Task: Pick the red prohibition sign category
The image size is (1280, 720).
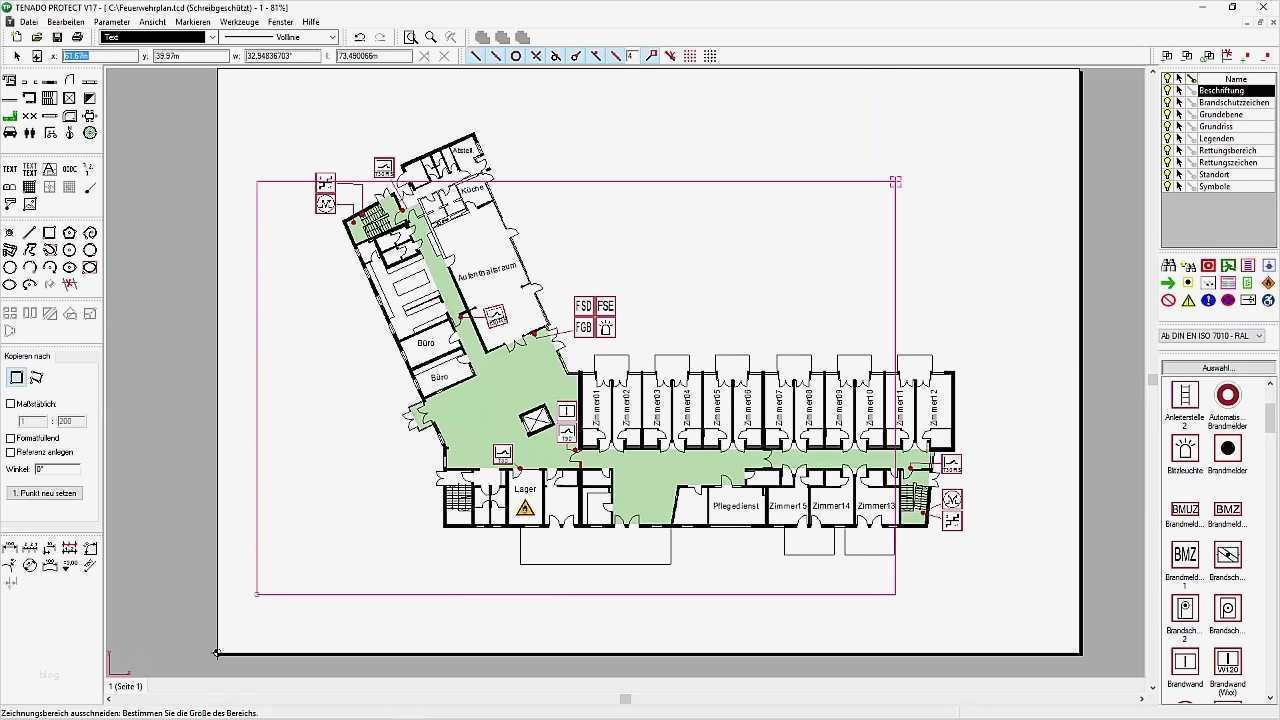Action: [1168, 300]
